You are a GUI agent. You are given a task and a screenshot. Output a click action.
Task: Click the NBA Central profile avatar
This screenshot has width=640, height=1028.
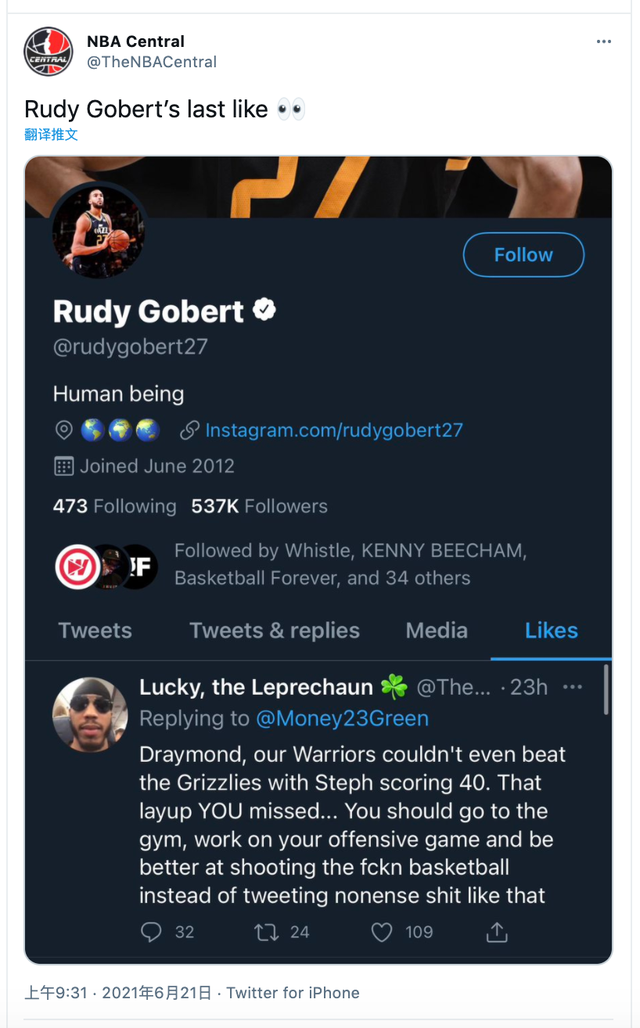(48, 52)
